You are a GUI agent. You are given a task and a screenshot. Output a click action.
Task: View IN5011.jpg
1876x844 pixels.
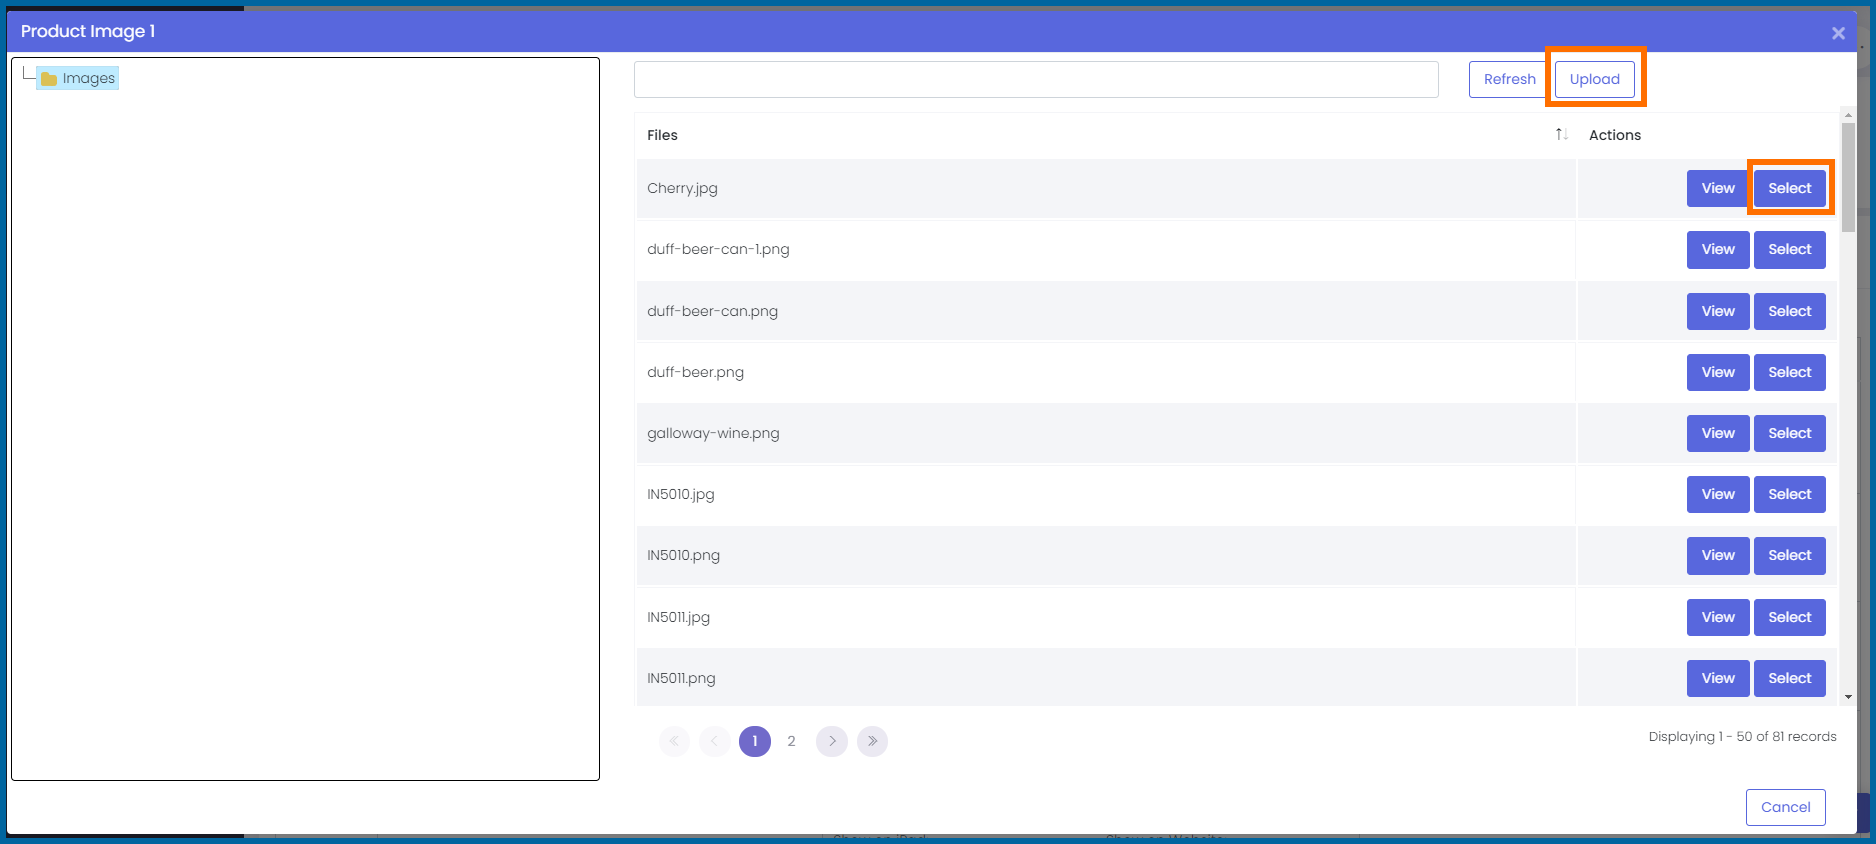(1718, 617)
